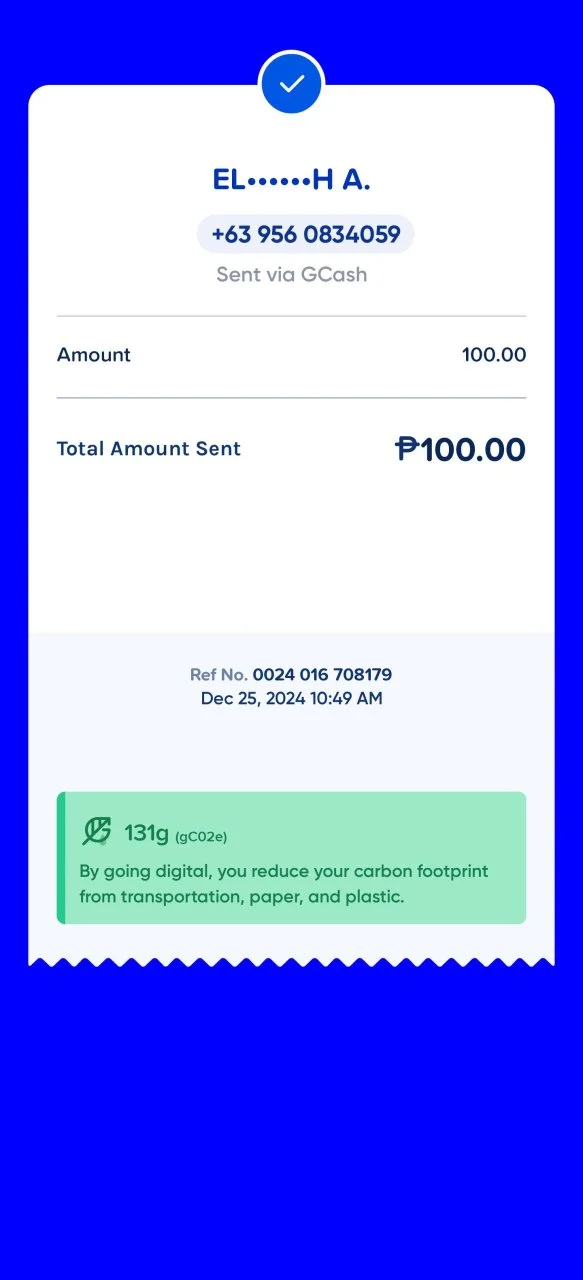The image size is (583, 1280).
Task: Click the Total Amount Sent label
Action: pyautogui.click(x=149, y=449)
